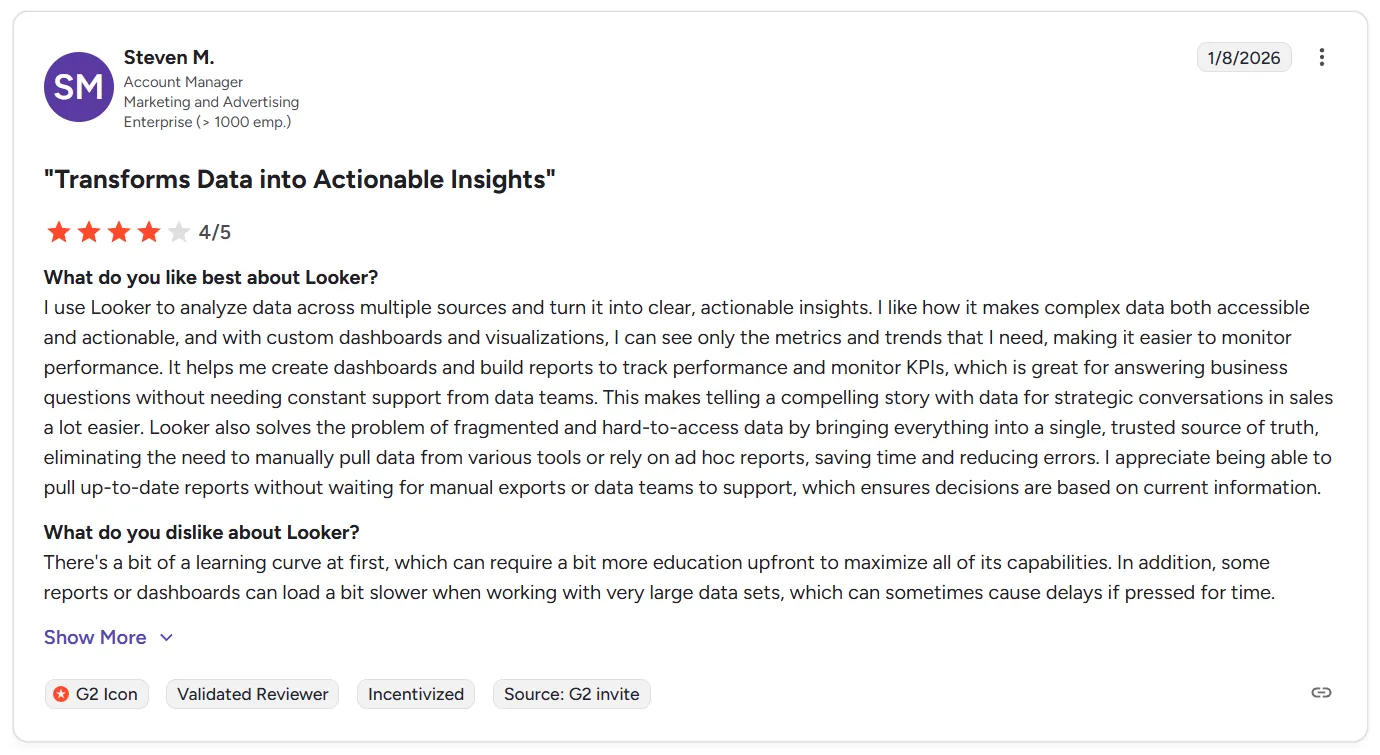Click the first rating star
The height and width of the screenshot is (755, 1380).
(x=59, y=233)
